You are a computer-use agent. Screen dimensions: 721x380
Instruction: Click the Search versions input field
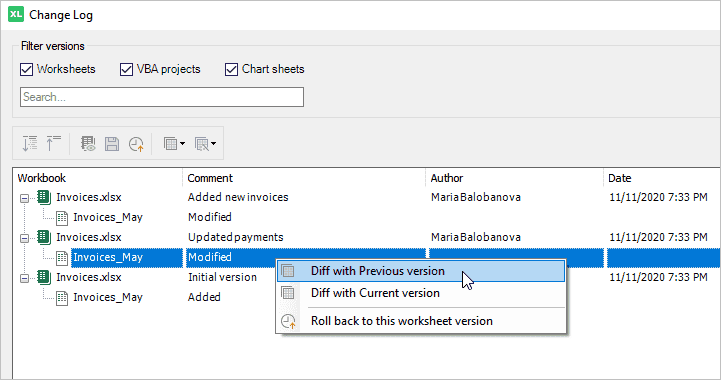pyautogui.click(x=162, y=97)
